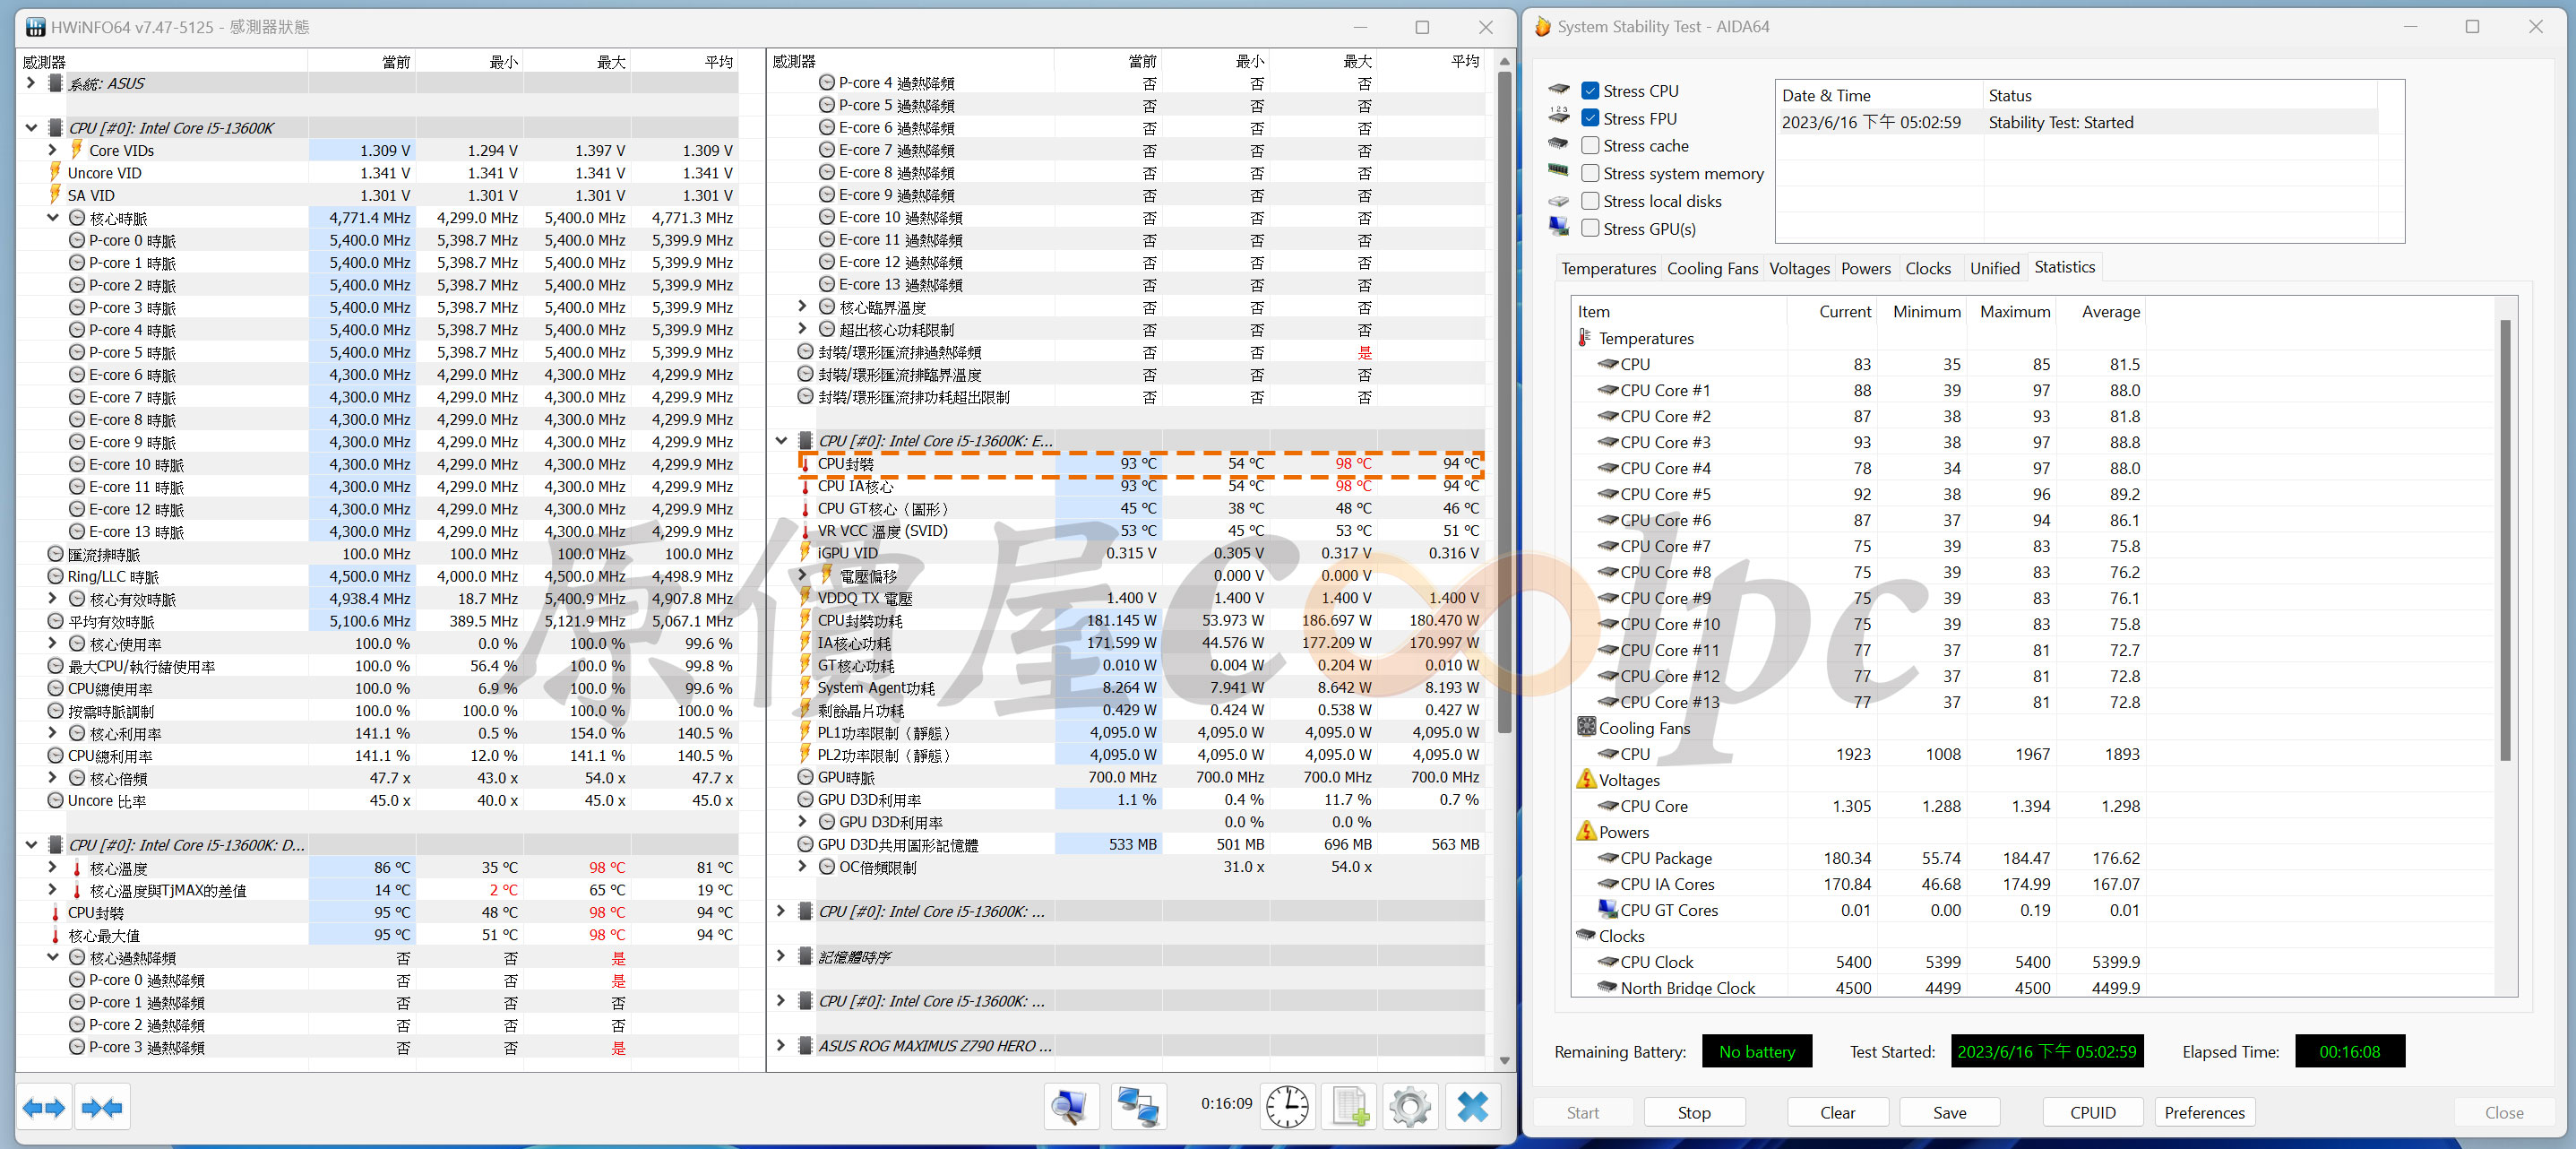Click HWiNFO magnifier monitor icon in bottom toolbar
Image resolution: width=2576 pixels, height=1149 pixels.
pos(1071,1107)
